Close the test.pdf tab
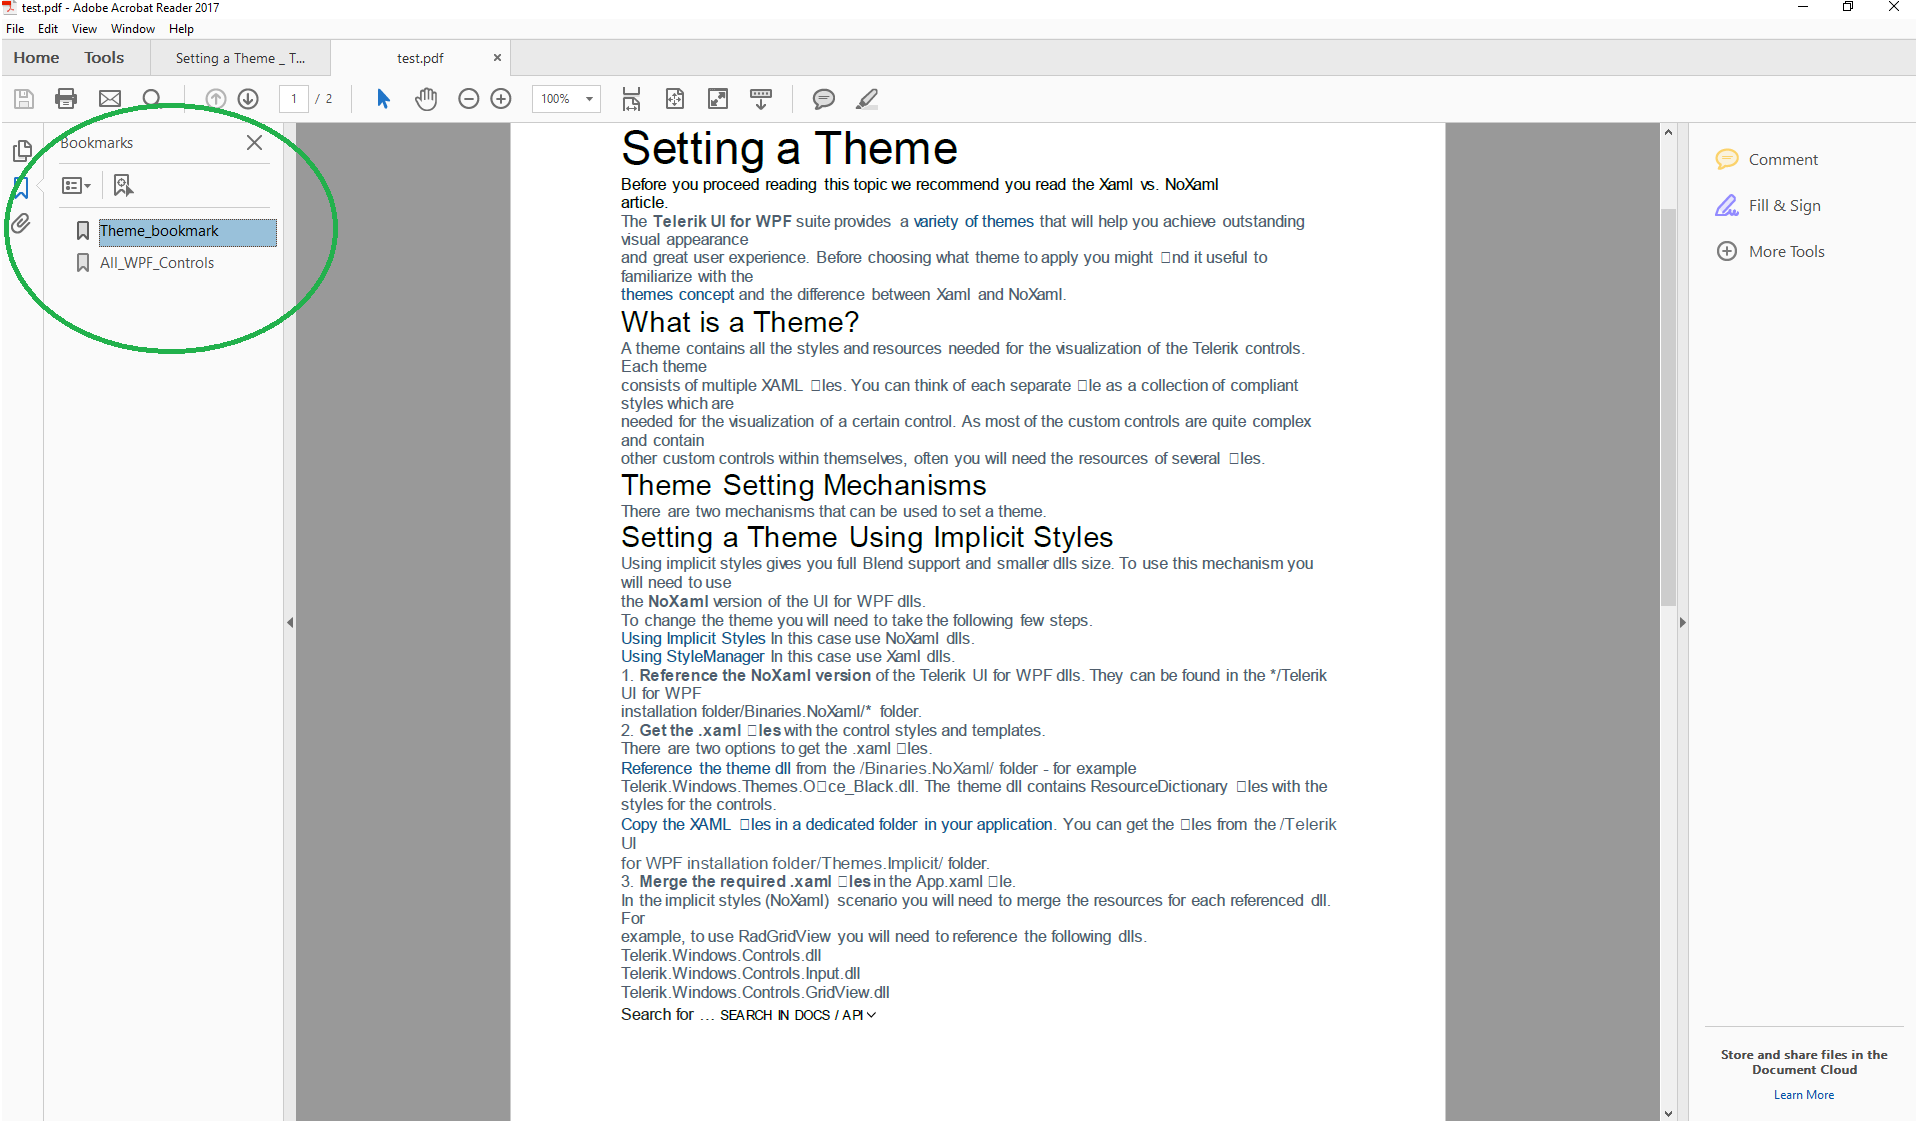Image resolution: width=1916 pixels, height=1124 pixels. click(497, 58)
